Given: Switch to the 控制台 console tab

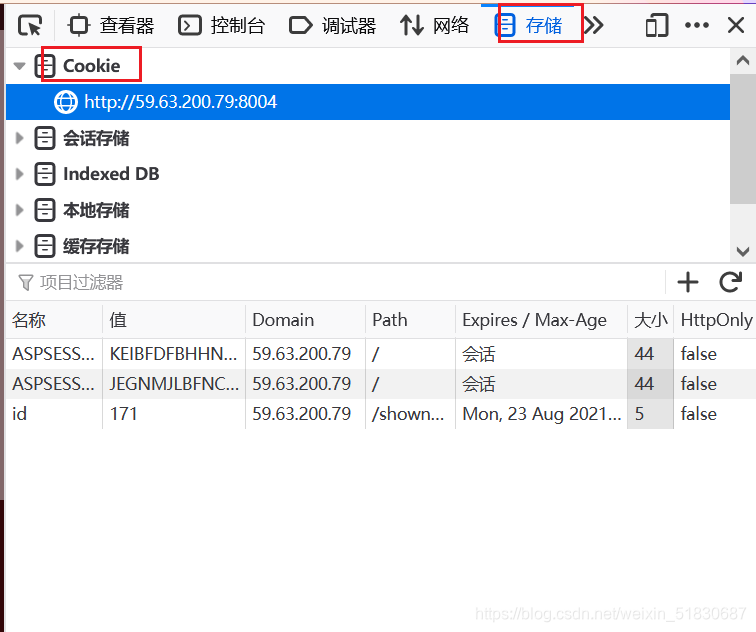Looking at the screenshot, I should (221, 26).
